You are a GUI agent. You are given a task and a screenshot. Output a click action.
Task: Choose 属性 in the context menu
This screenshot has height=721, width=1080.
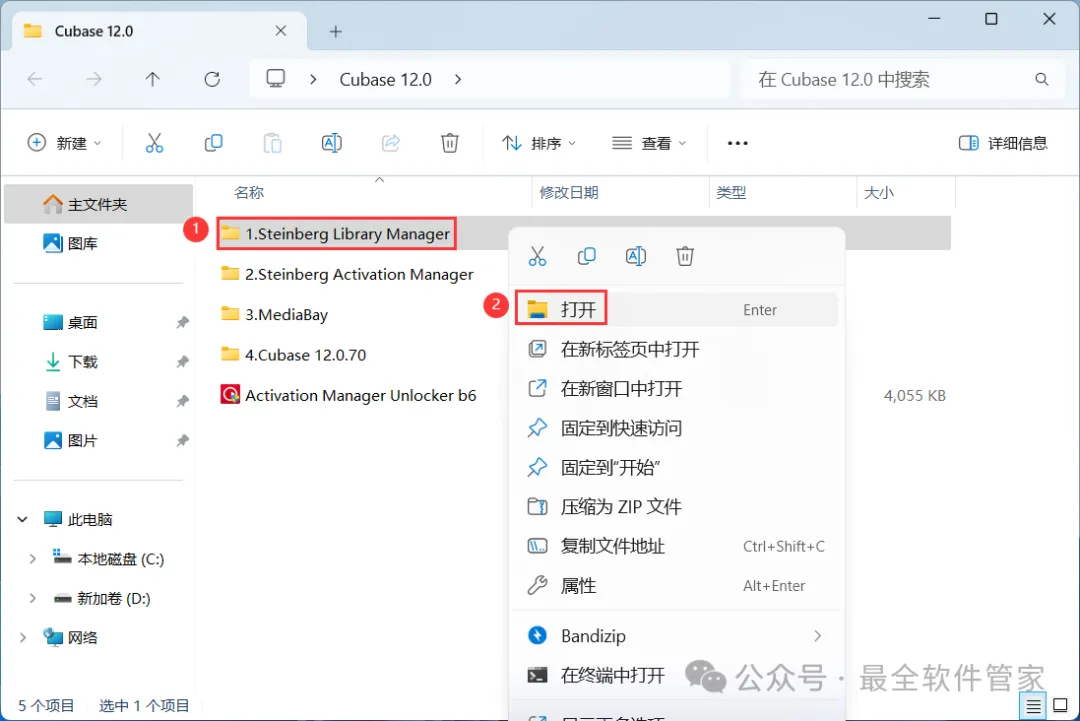click(676, 586)
